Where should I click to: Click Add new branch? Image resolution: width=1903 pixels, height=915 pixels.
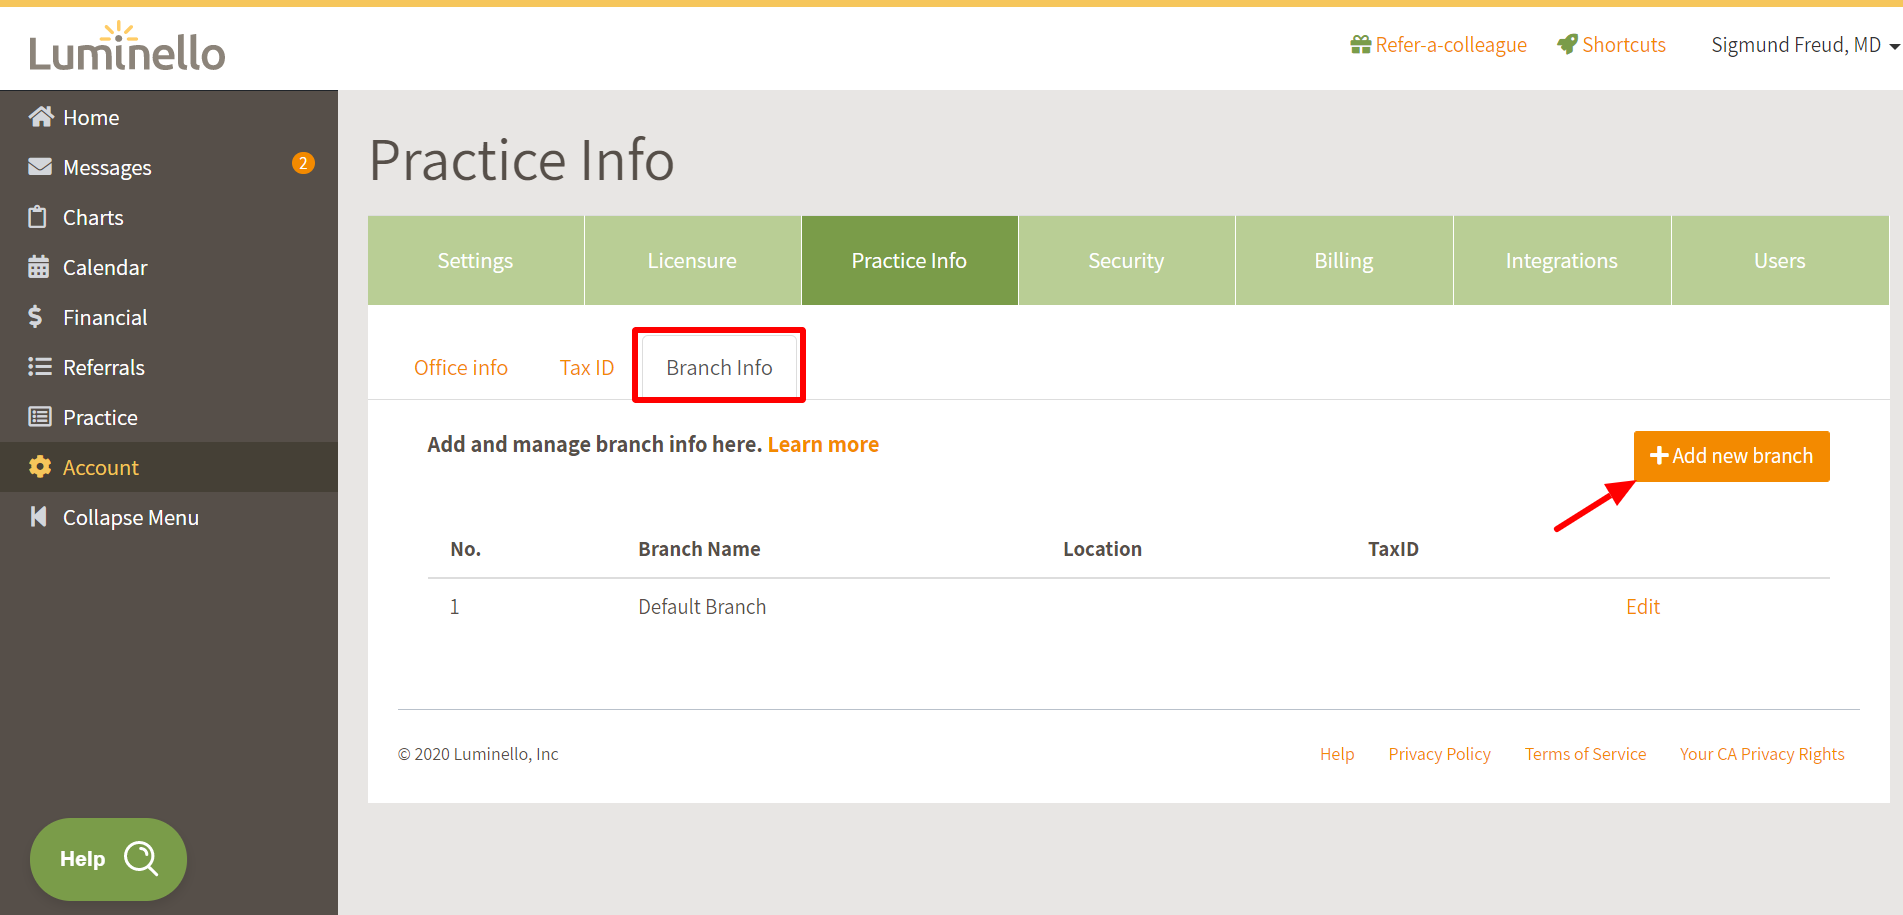point(1731,456)
